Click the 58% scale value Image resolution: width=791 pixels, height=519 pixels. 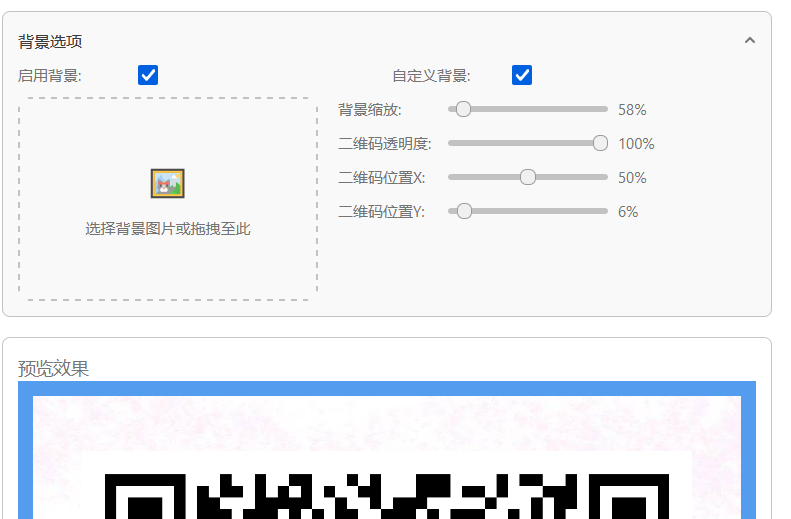pos(632,109)
